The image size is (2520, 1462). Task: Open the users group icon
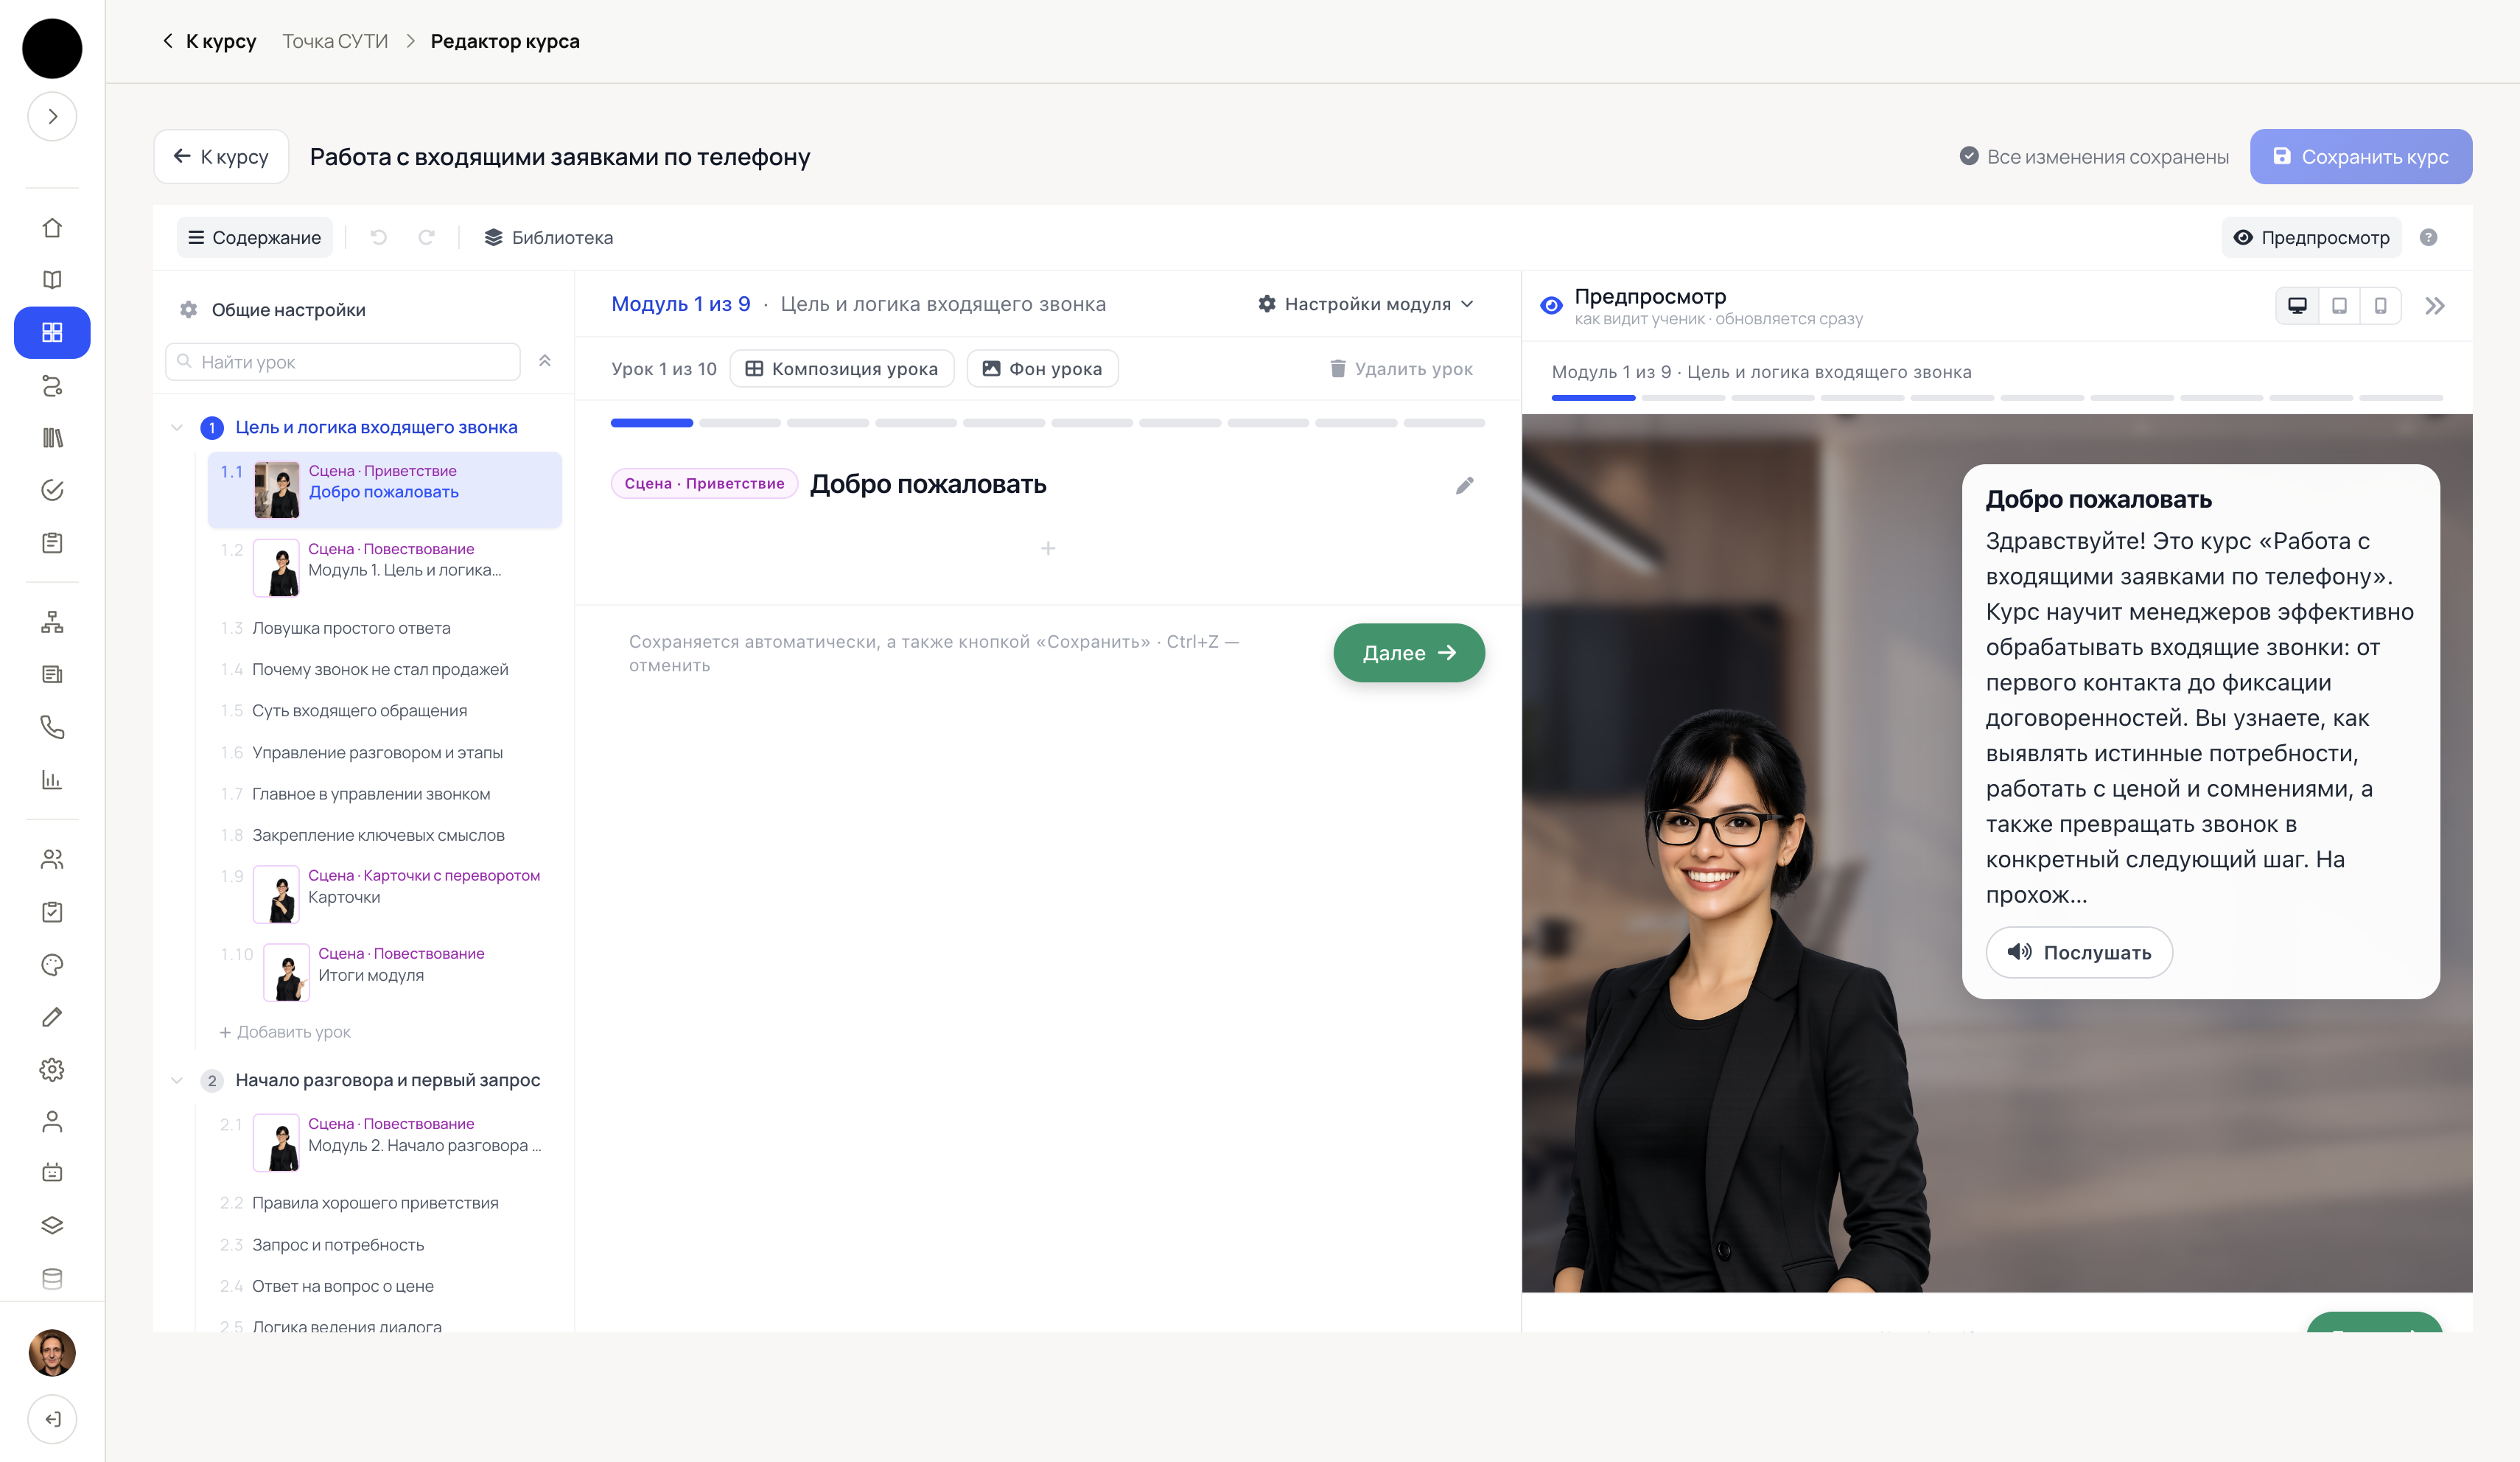(x=52, y=859)
